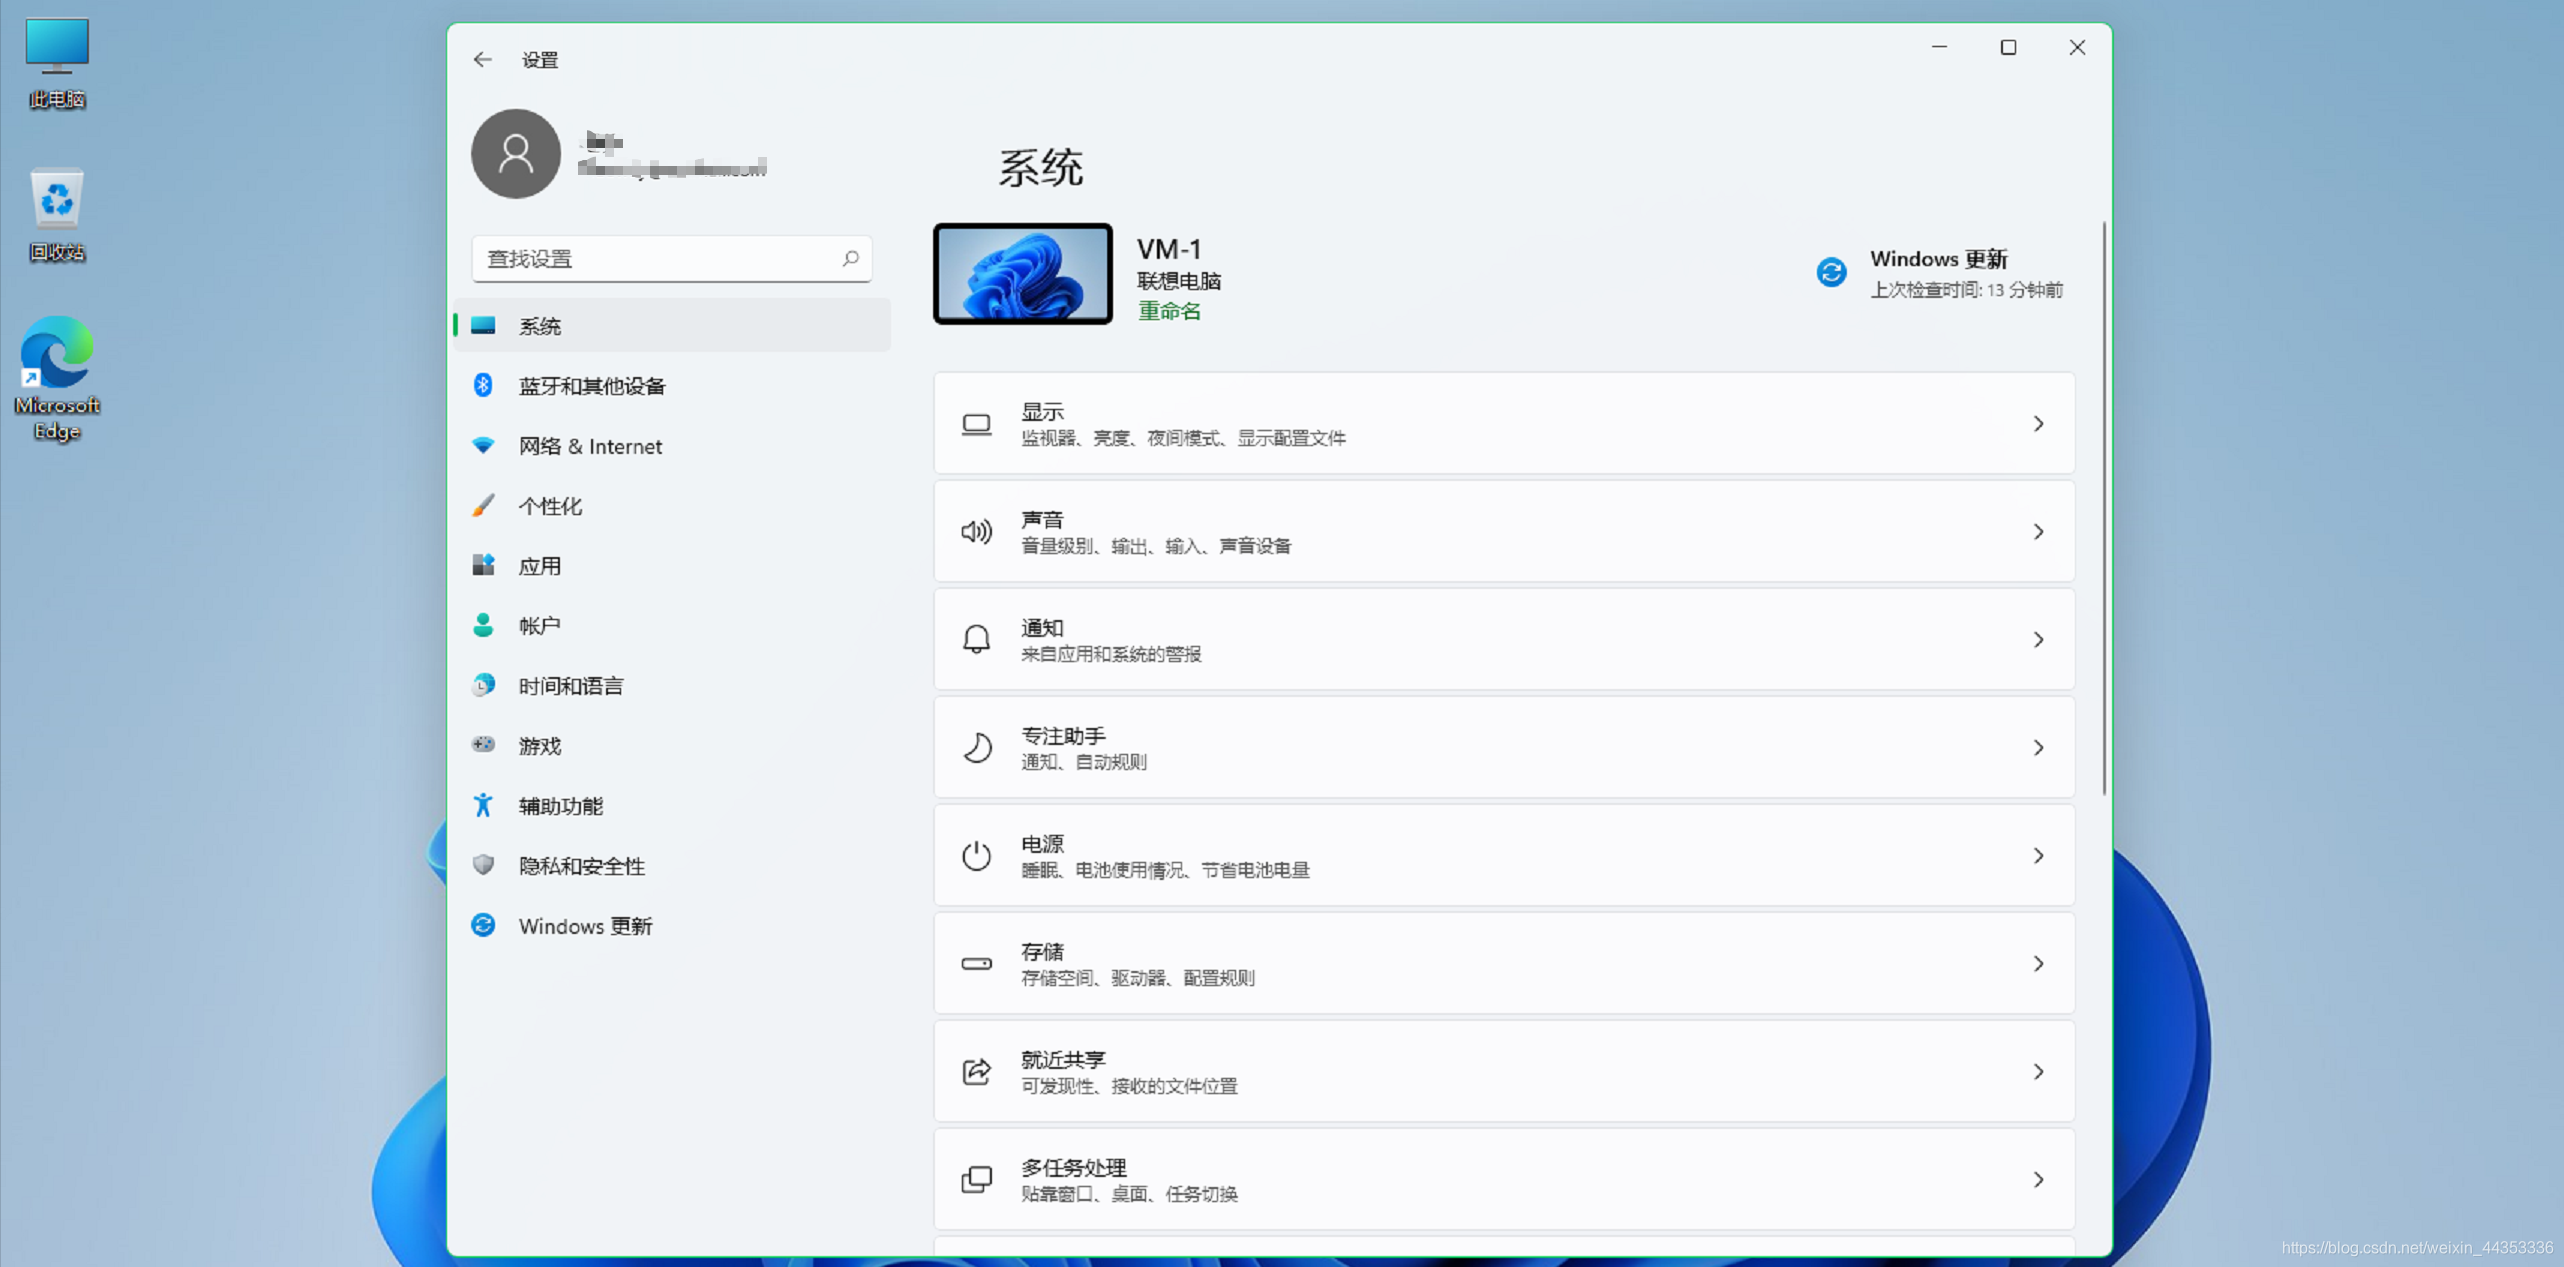The width and height of the screenshot is (2564, 1267).
Task: Click the 声音 speaker icon
Action: (976, 532)
